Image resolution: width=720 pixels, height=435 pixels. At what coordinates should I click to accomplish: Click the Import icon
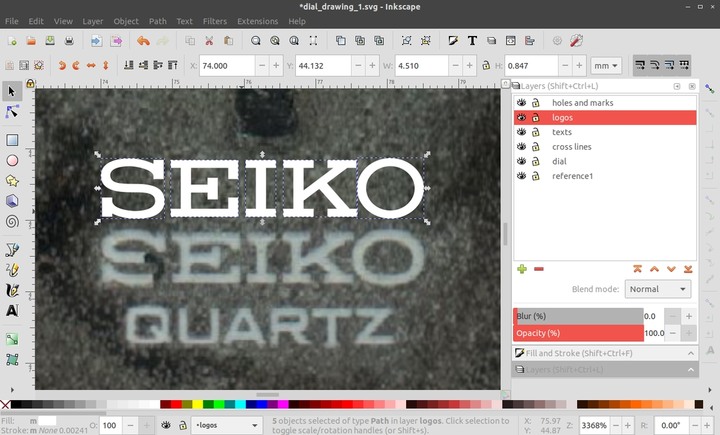[x=96, y=41]
